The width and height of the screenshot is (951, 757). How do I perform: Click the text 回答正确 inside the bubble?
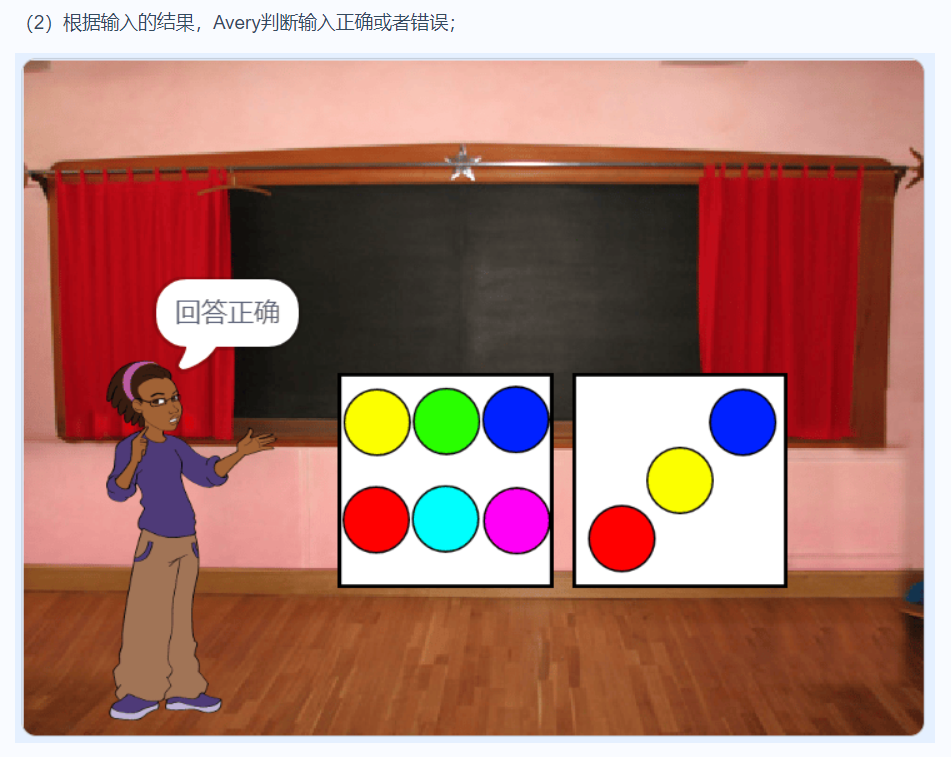pos(230,312)
